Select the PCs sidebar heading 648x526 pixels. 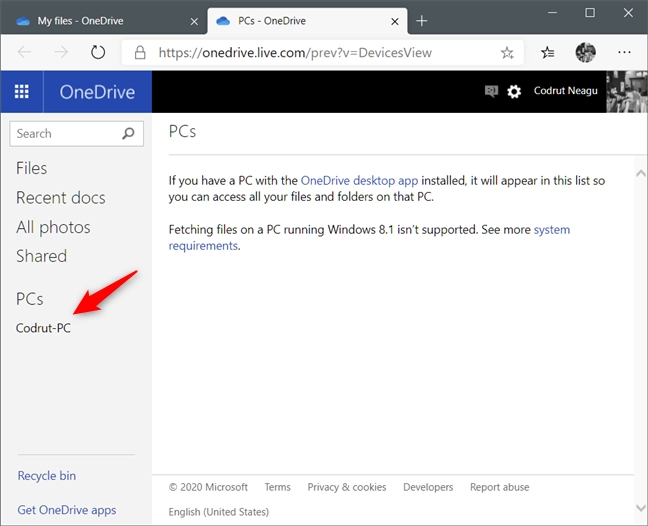(29, 299)
